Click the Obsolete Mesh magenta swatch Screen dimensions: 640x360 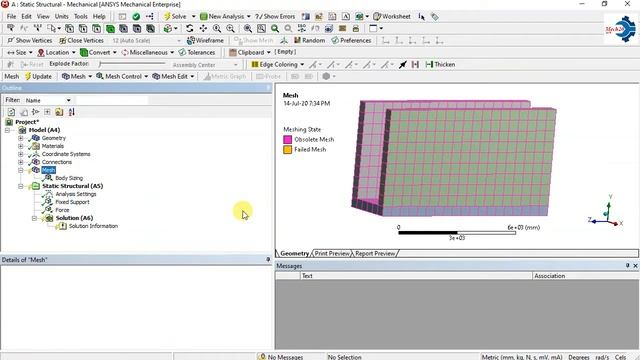pos(288,140)
